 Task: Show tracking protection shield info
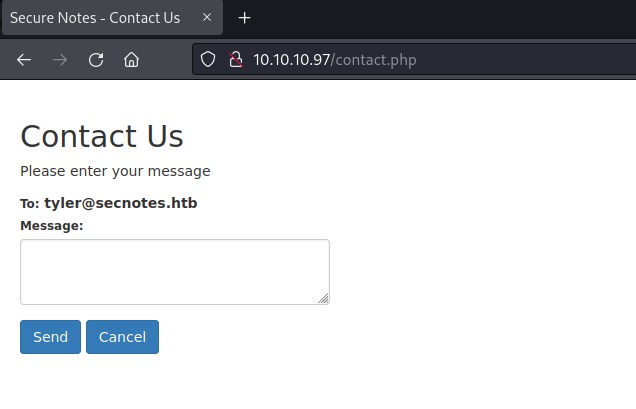(208, 60)
